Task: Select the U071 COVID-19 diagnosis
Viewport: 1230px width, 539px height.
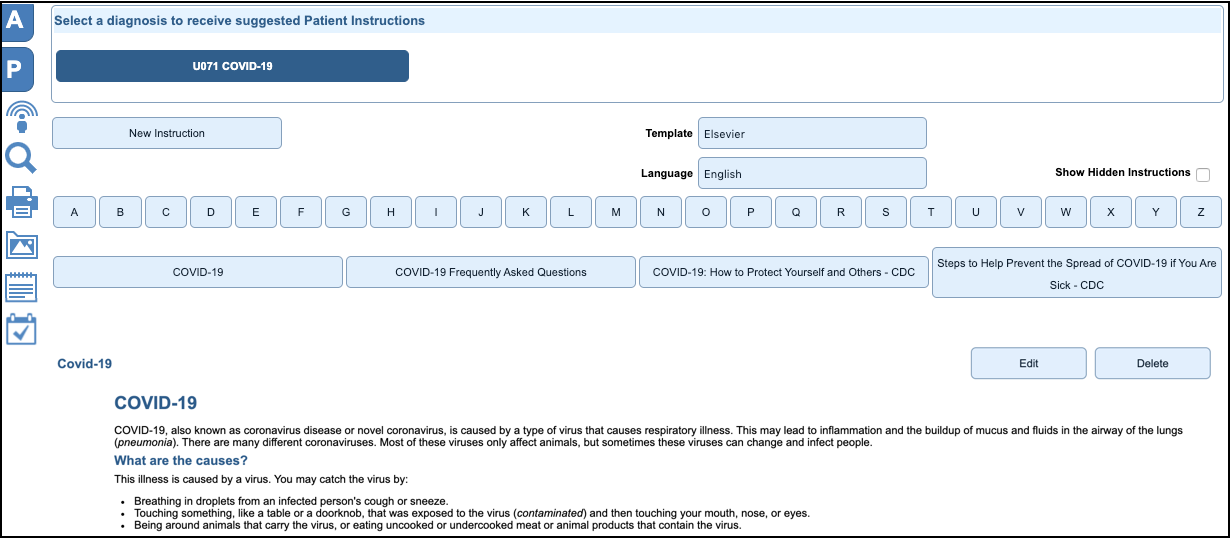Action: 232,66
